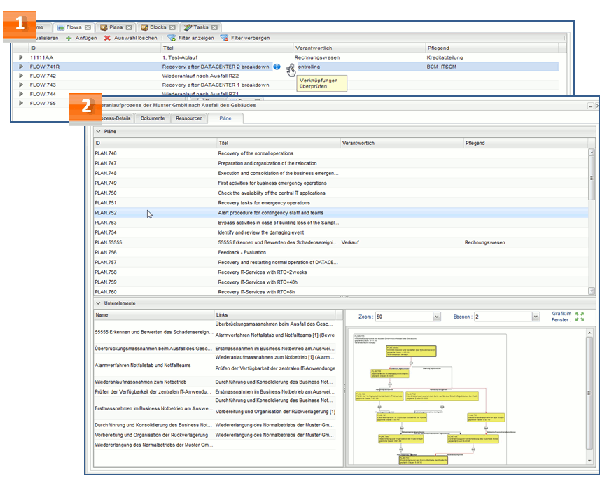Select 'Wiederanlaufmassnahmen zum Notbetrieb' in Name list
Viewport: 600px width, 486px height.
(154, 382)
